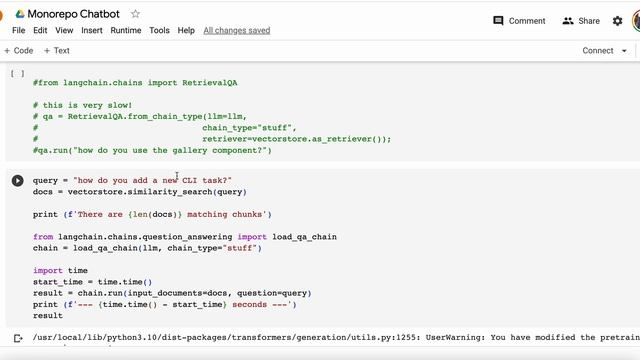Add a new Text cell
Image resolution: width=640 pixels, height=360 pixels.
click(57, 51)
